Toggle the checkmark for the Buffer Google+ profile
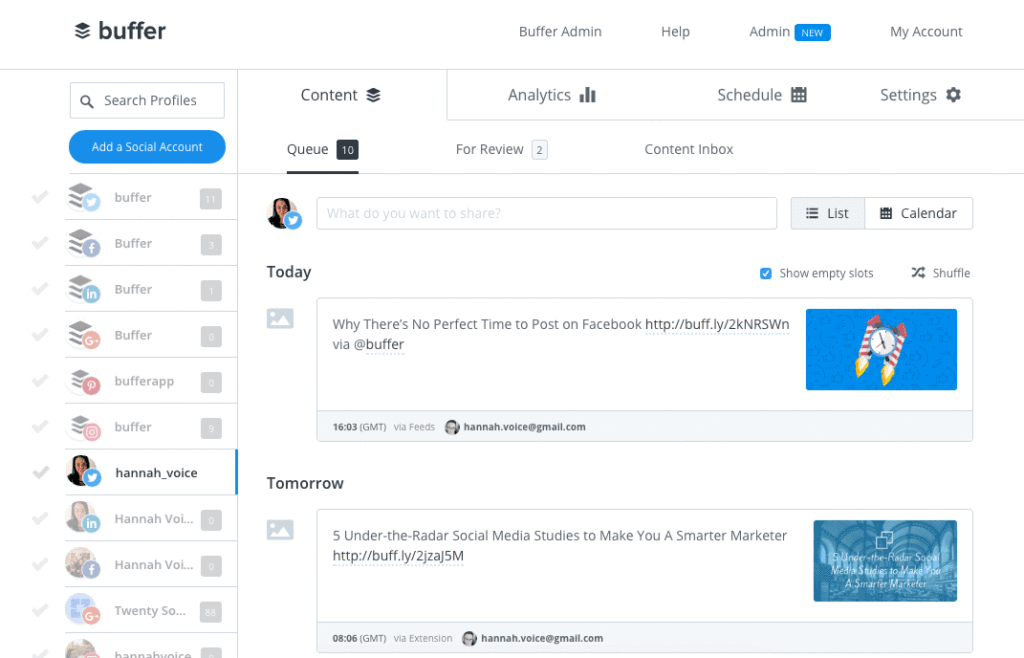 tap(40, 335)
